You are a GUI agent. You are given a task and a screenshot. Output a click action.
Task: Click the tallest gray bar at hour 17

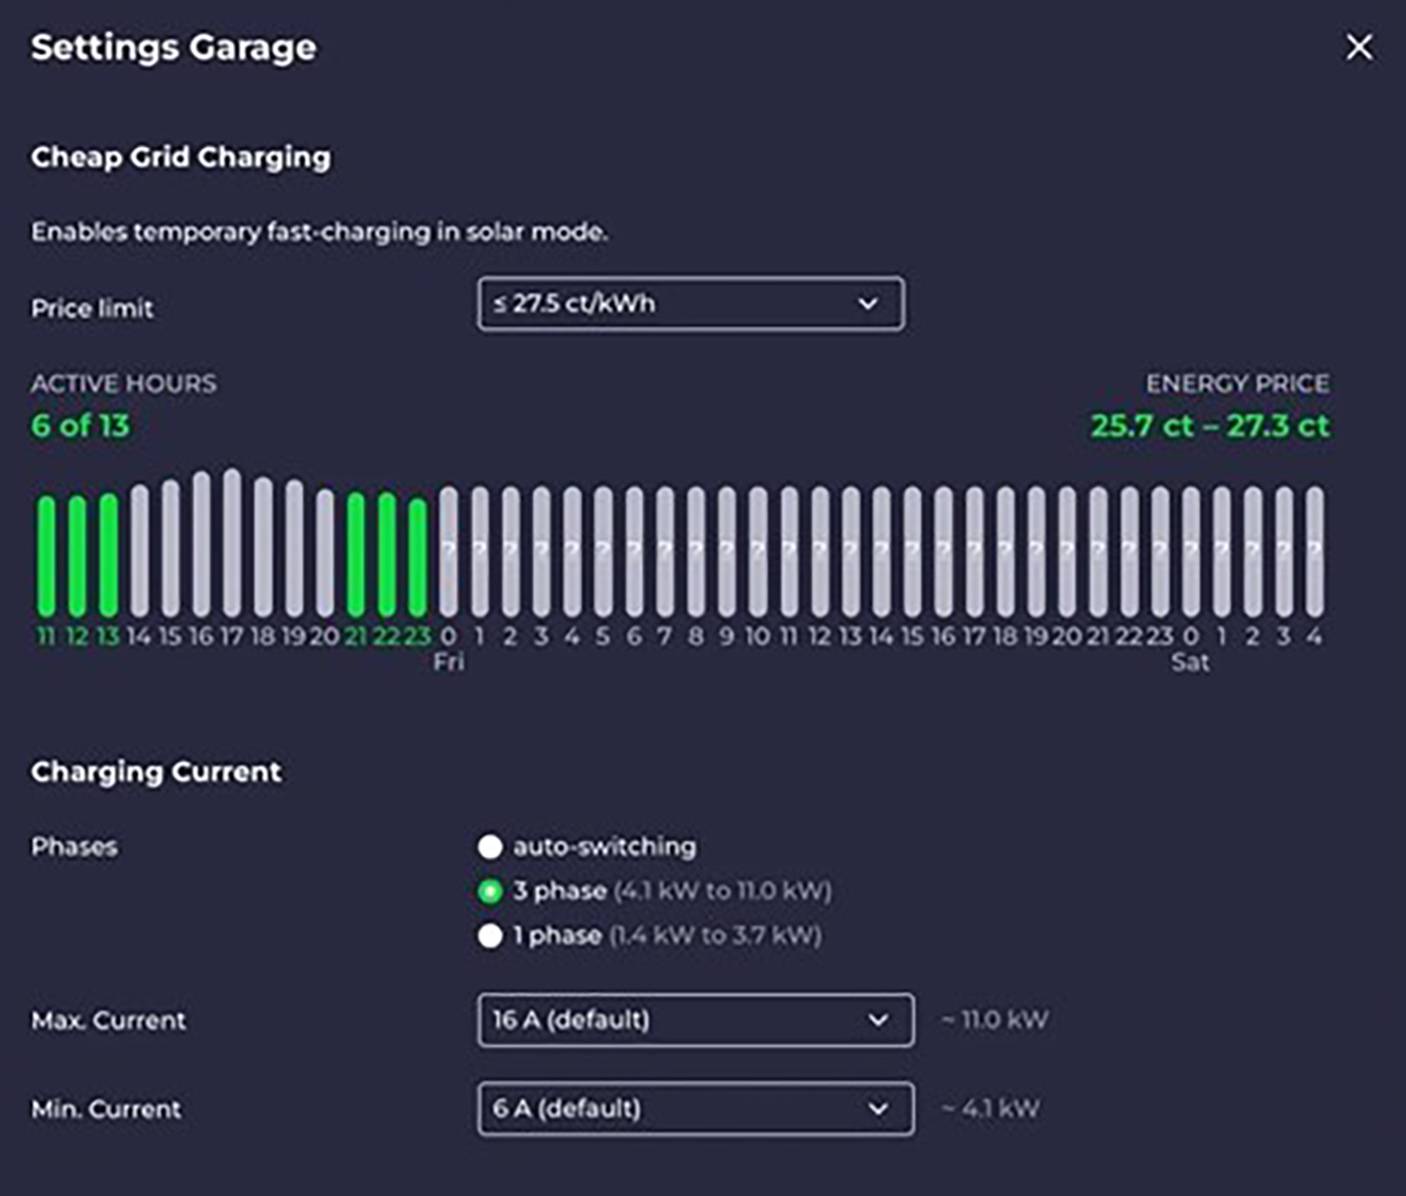click(232, 543)
